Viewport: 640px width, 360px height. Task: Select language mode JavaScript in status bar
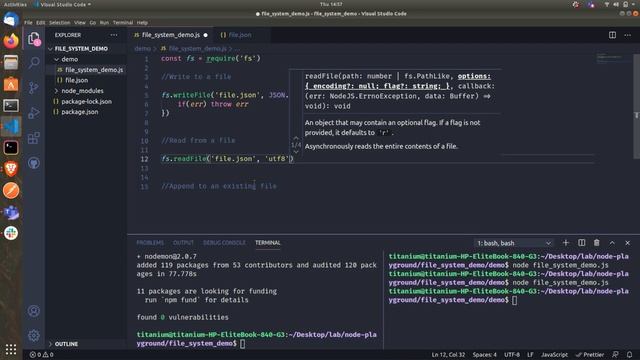[x=554, y=355]
